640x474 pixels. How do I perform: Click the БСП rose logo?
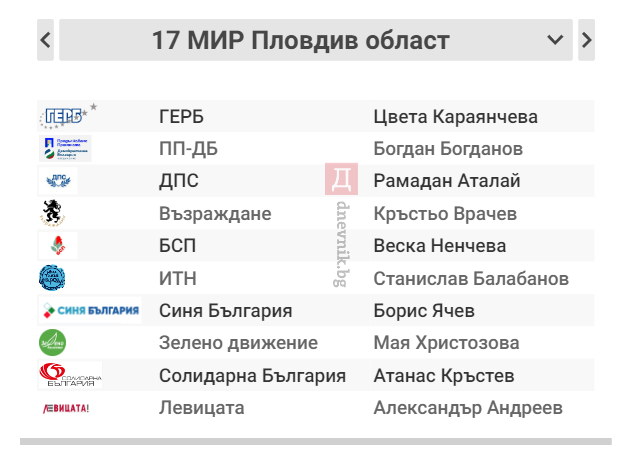tap(58, 245)
